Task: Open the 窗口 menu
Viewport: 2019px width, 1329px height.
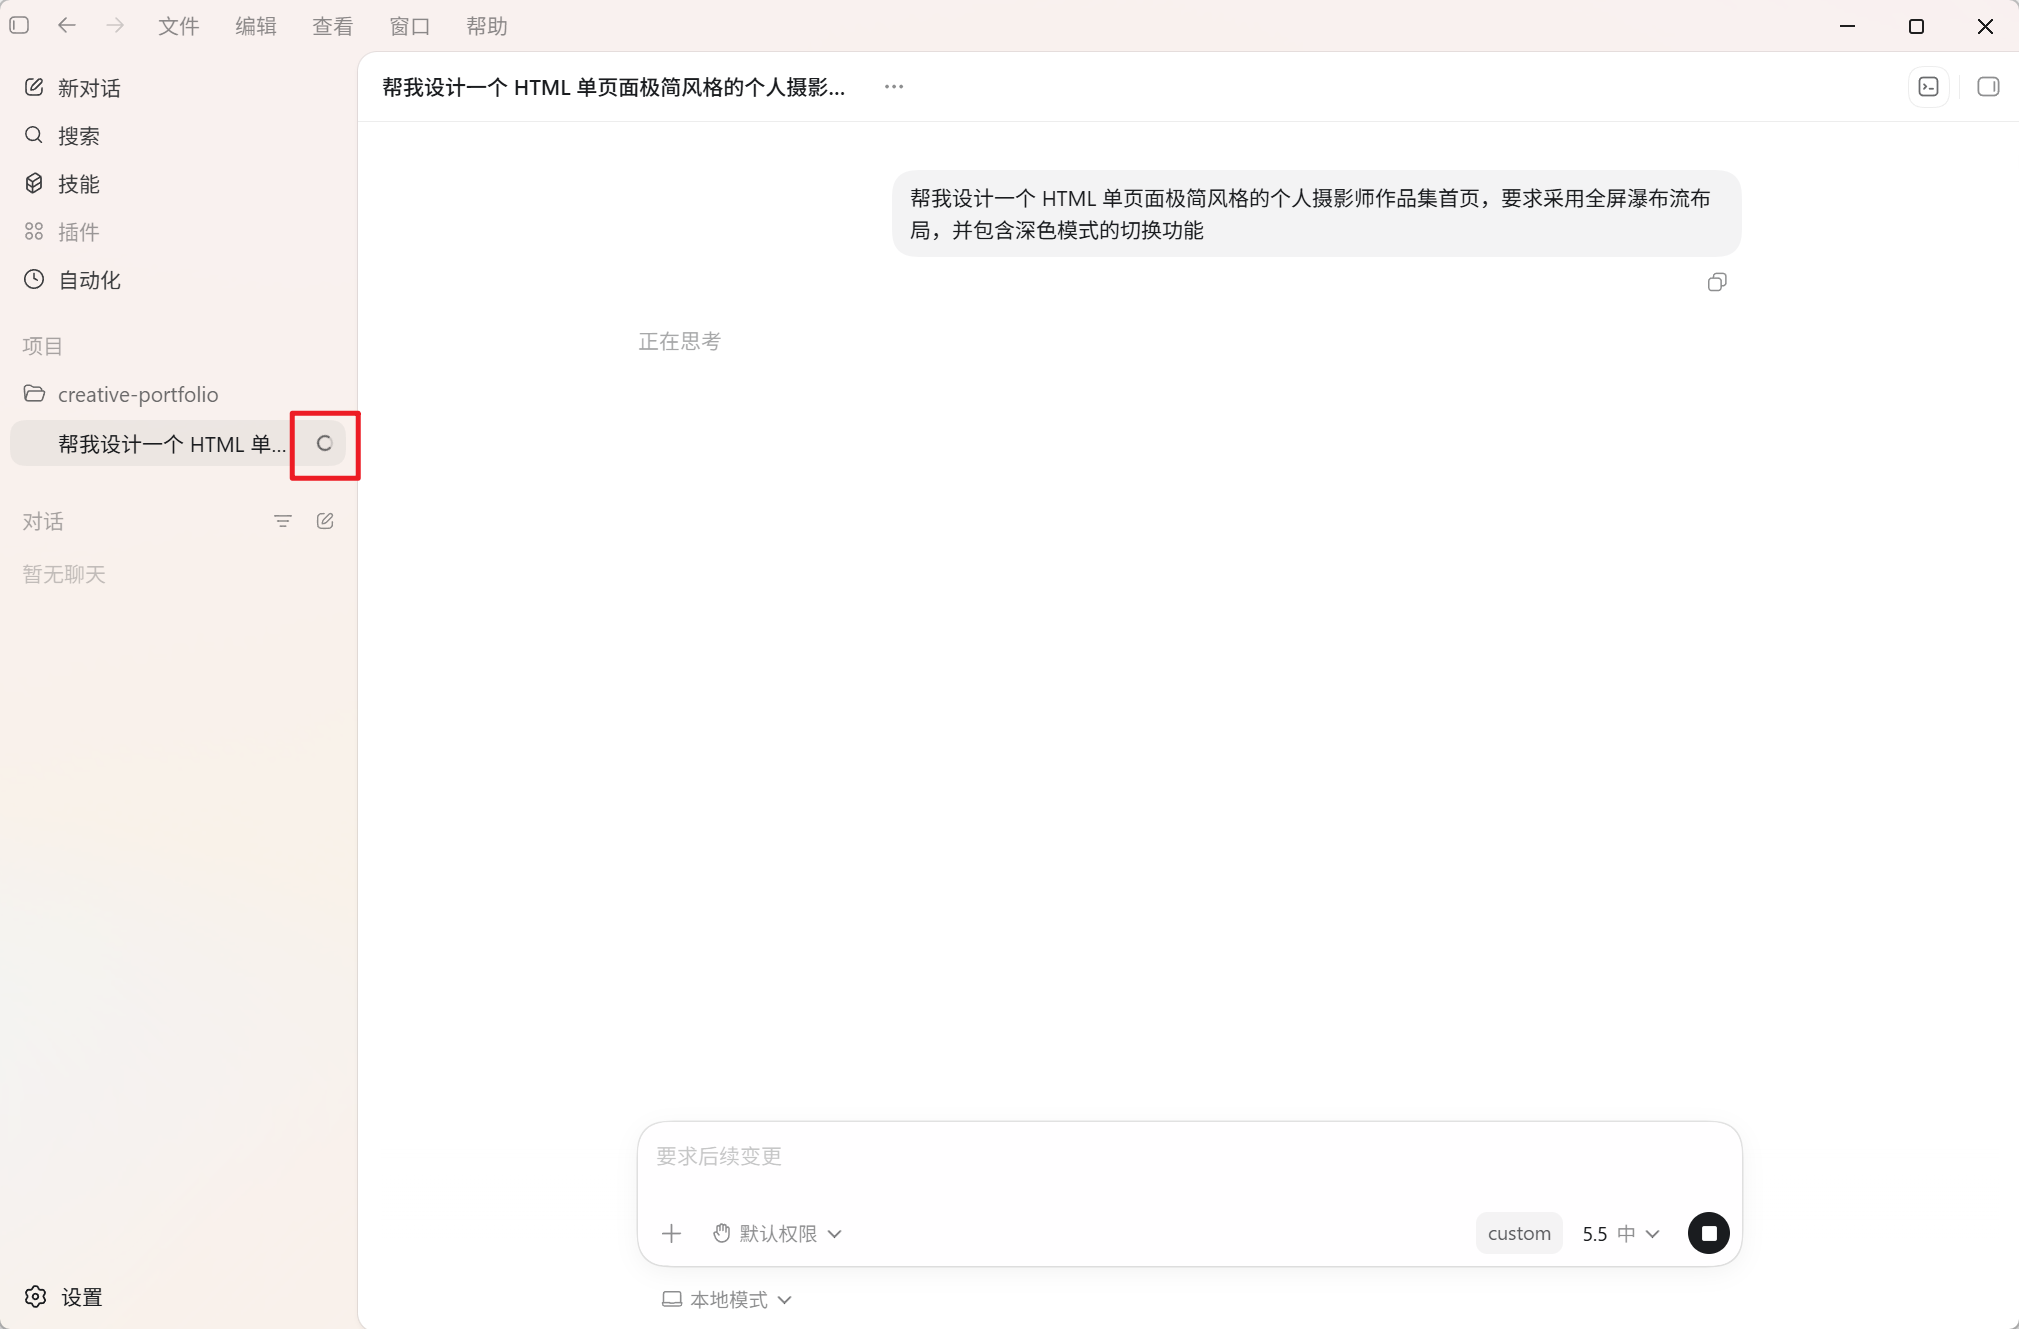Action: [x=410, y=26]
